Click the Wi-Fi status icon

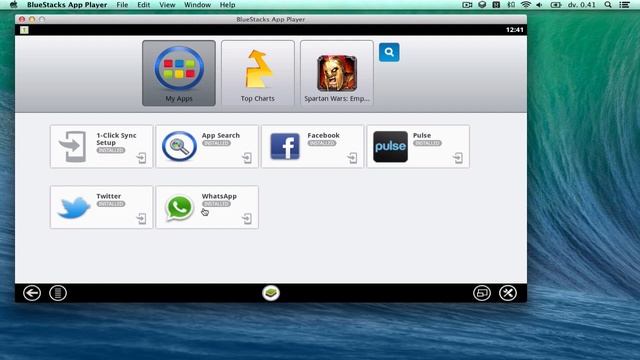[x=526, y=5]
